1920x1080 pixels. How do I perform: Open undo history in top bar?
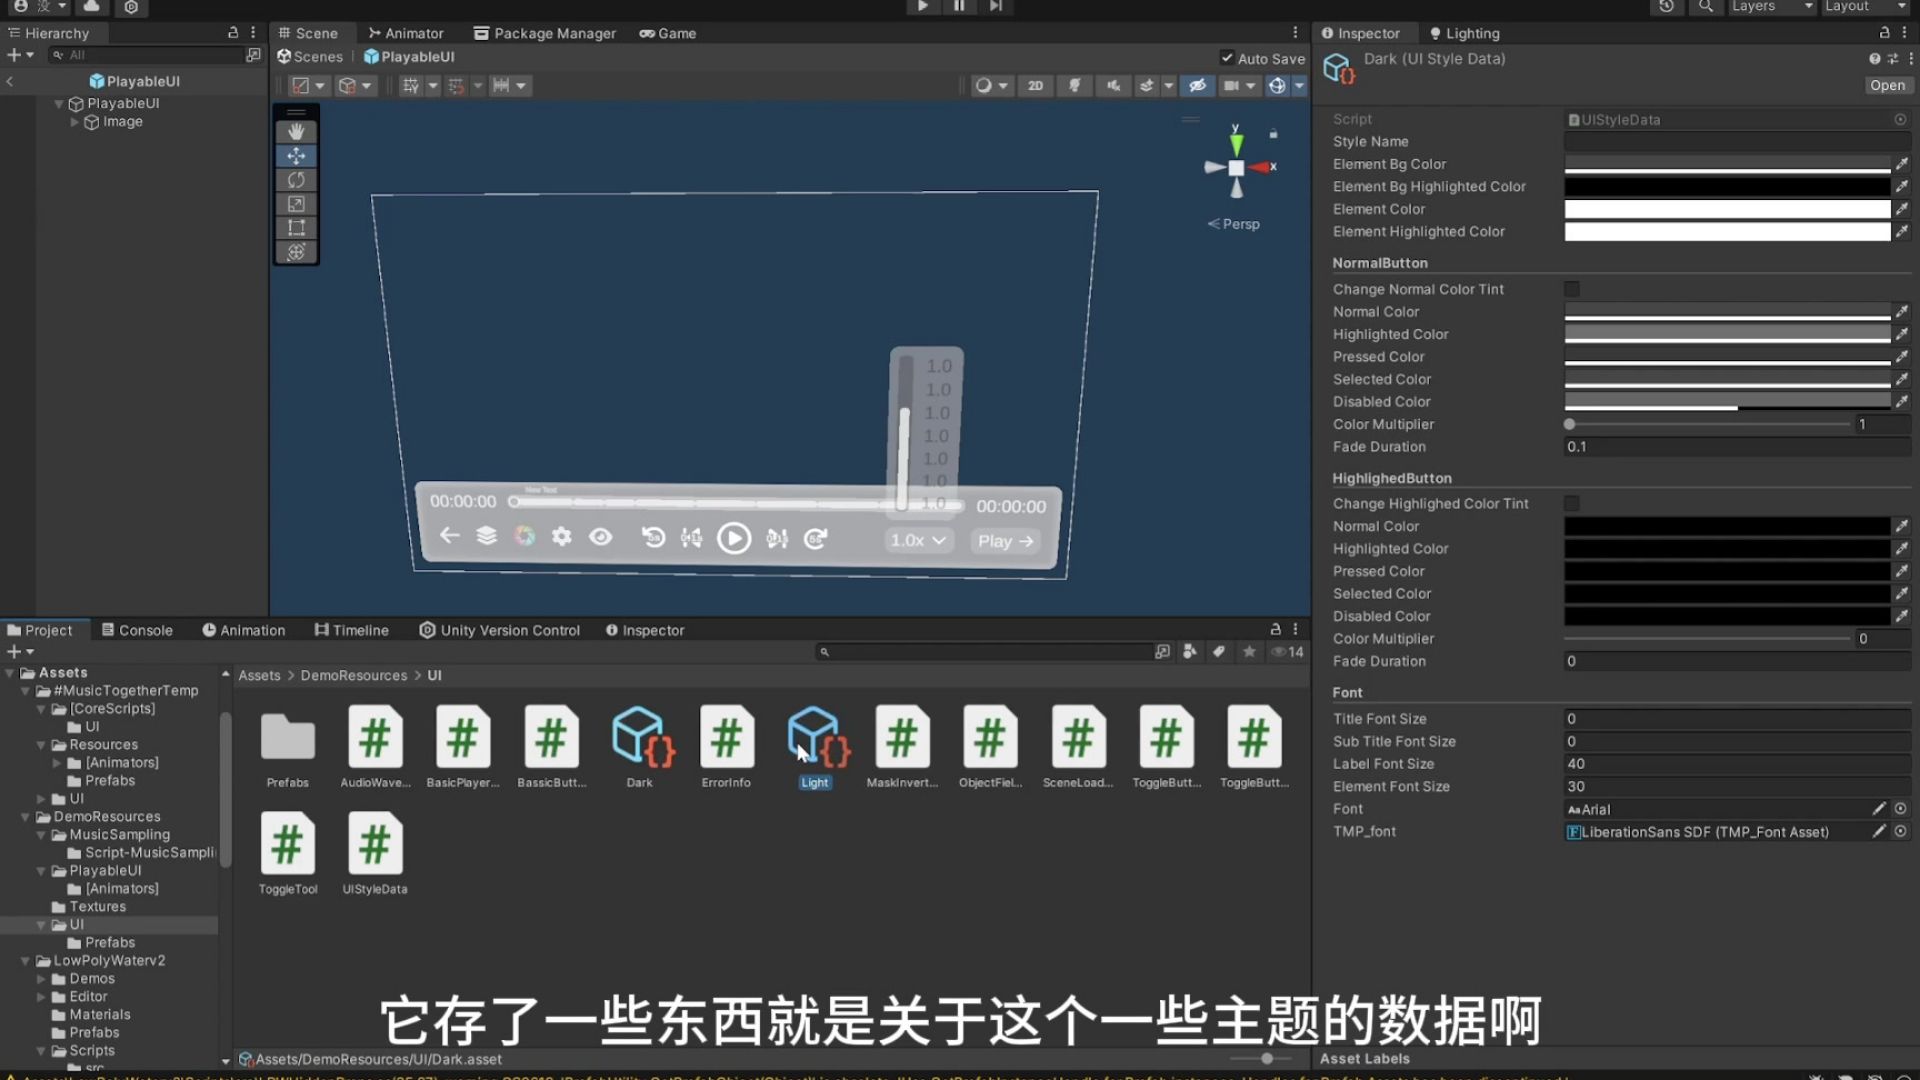click(x=1666, y=6)
